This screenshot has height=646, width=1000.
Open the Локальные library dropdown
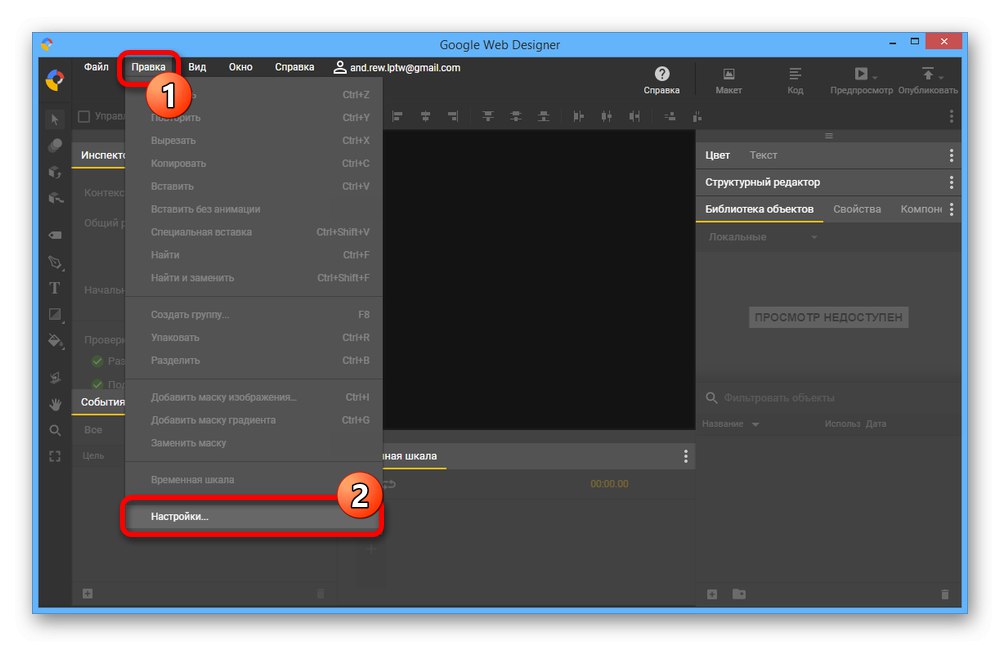pyautogui.click(x=763, y=237)
